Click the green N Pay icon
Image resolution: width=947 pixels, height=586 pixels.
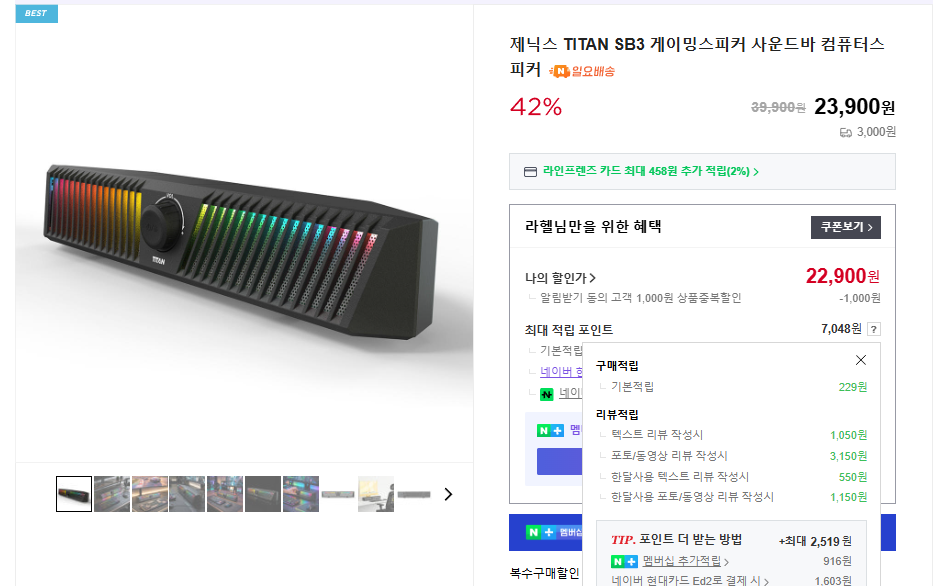coord(546,393)
